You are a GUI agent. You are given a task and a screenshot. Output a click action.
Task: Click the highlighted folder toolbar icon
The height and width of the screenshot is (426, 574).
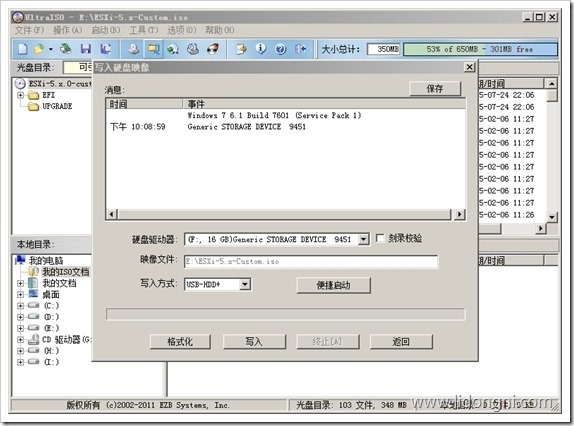pyautogui.click(x=154, y=49)
